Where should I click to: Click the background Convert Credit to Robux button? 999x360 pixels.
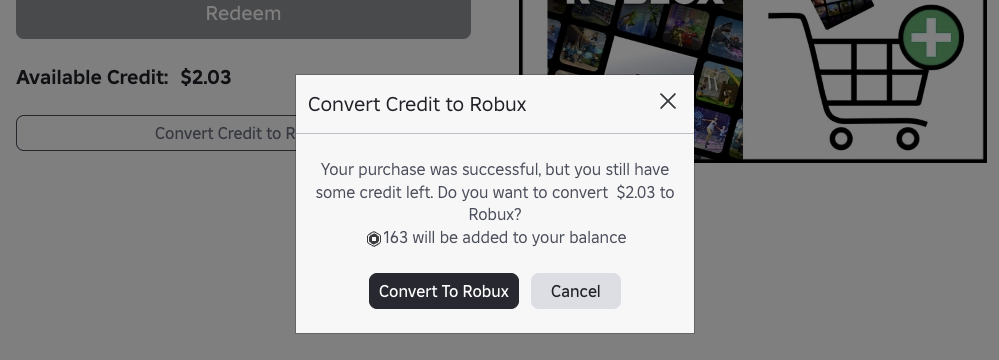[156, 133]
